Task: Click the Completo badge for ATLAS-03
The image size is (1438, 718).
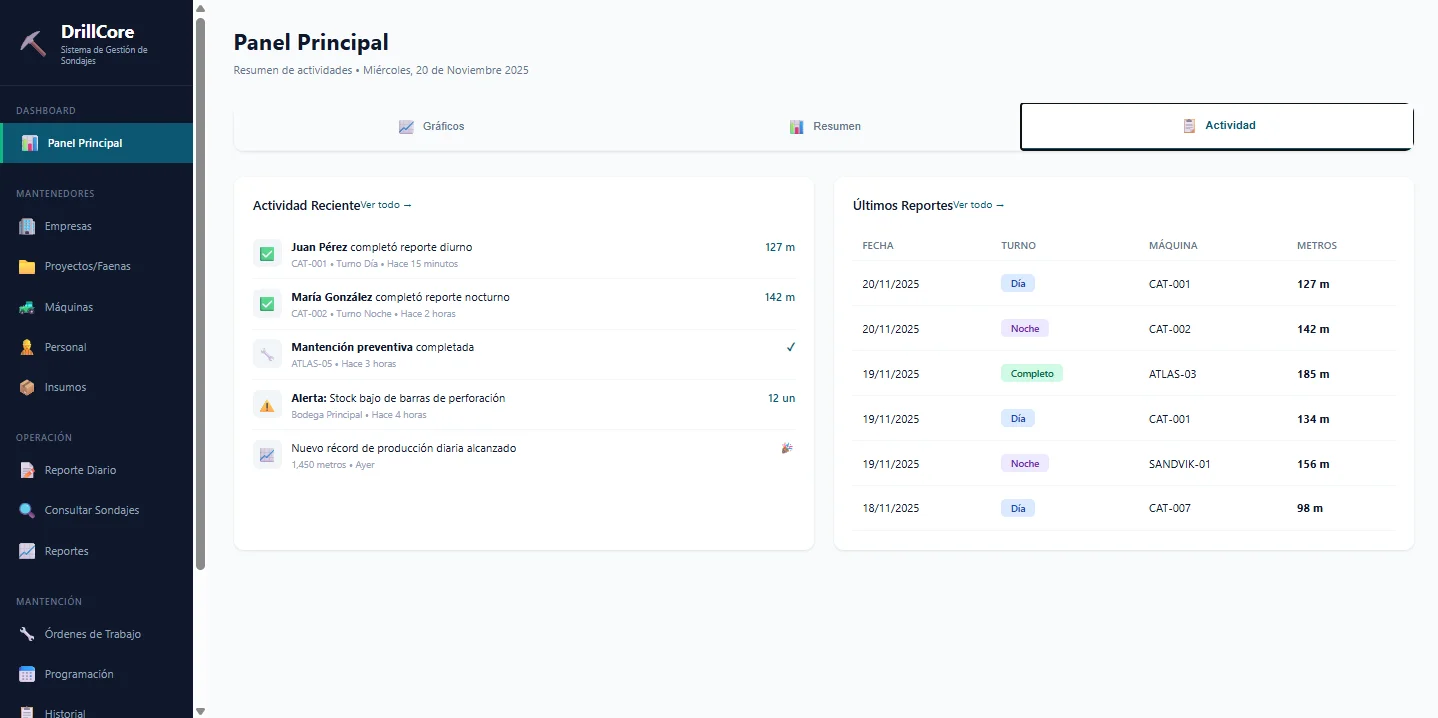Action: 1031,373
